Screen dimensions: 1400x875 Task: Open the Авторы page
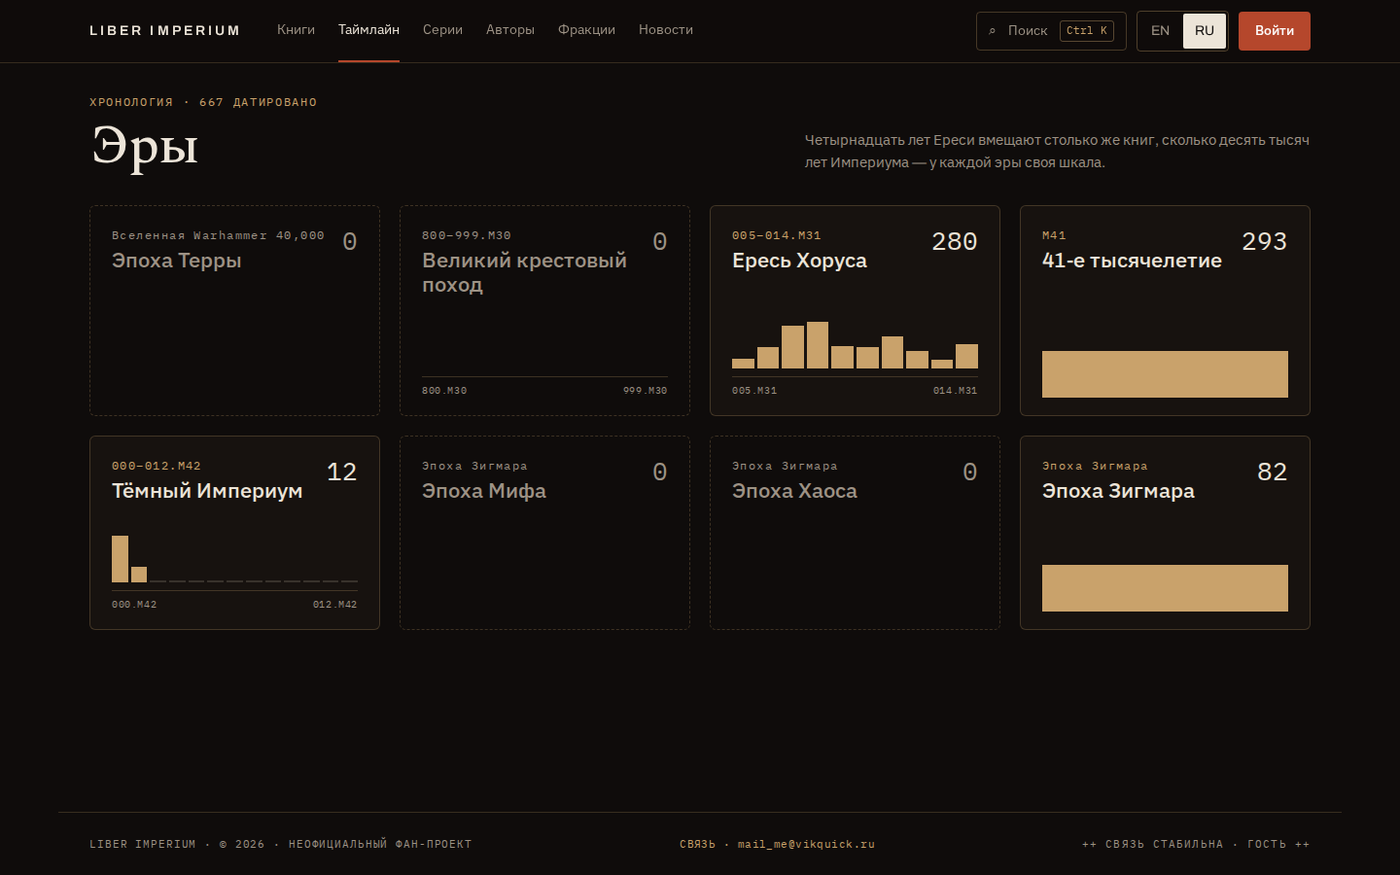pyautogui.click(x=510, y=30)
